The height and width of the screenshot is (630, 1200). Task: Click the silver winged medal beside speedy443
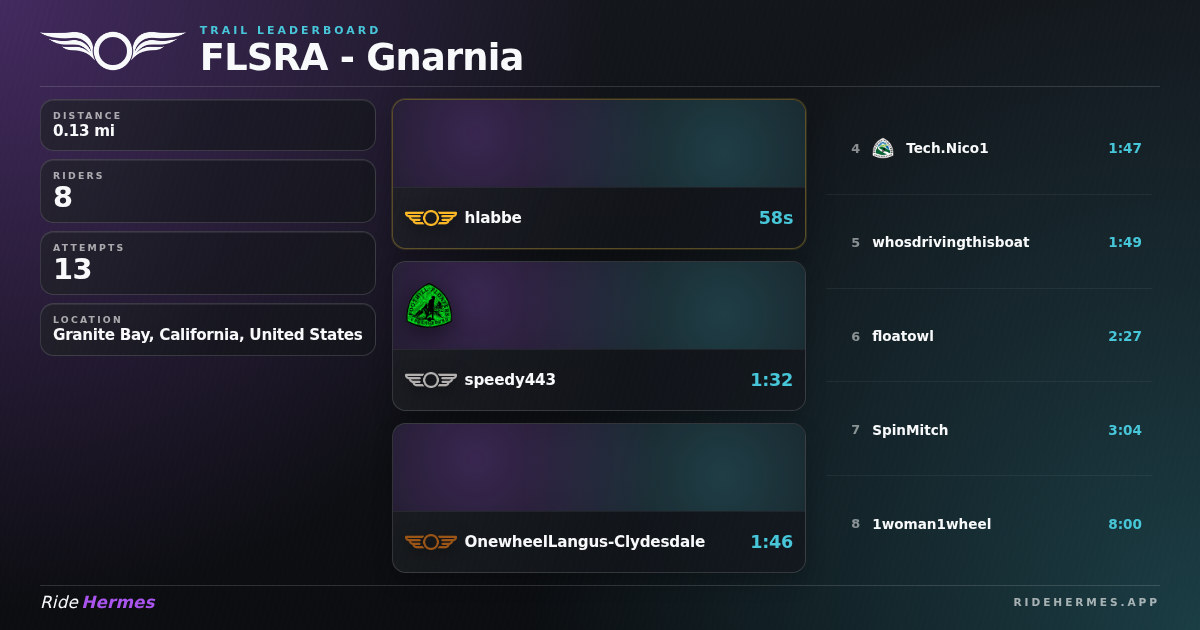431,380
